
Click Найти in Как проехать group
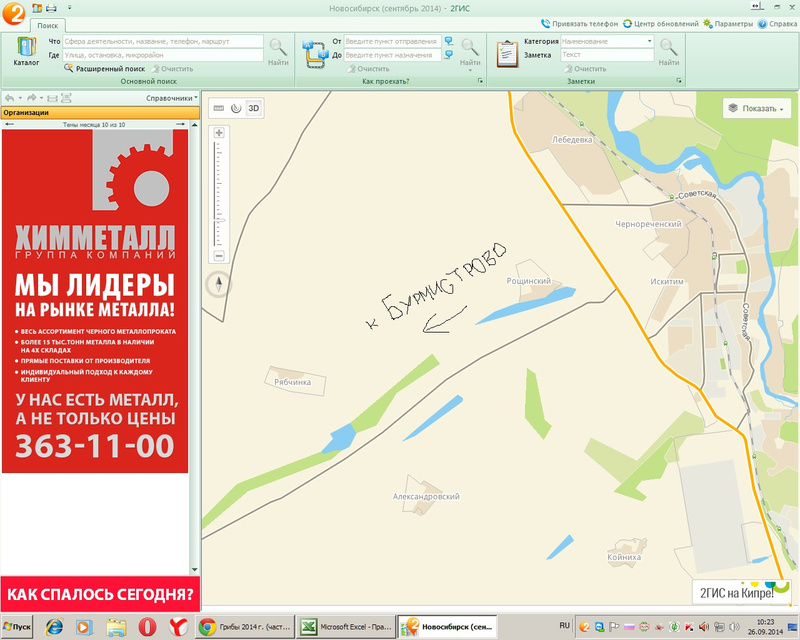click(x=470, y=52)
